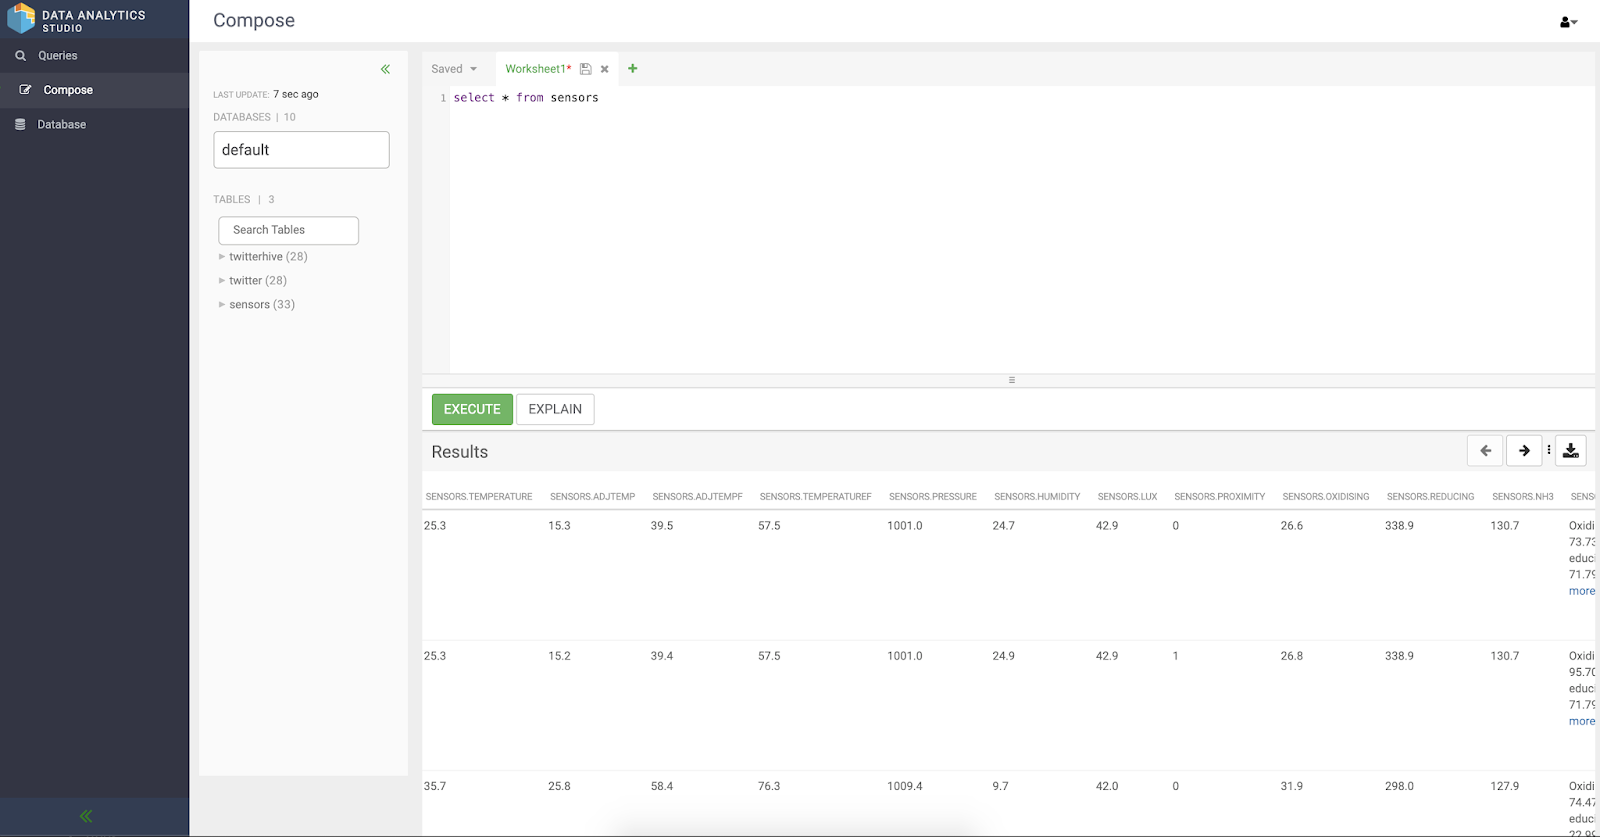Click the Results heading
The height and width of the screenshot is (837, 1600).
460,452
